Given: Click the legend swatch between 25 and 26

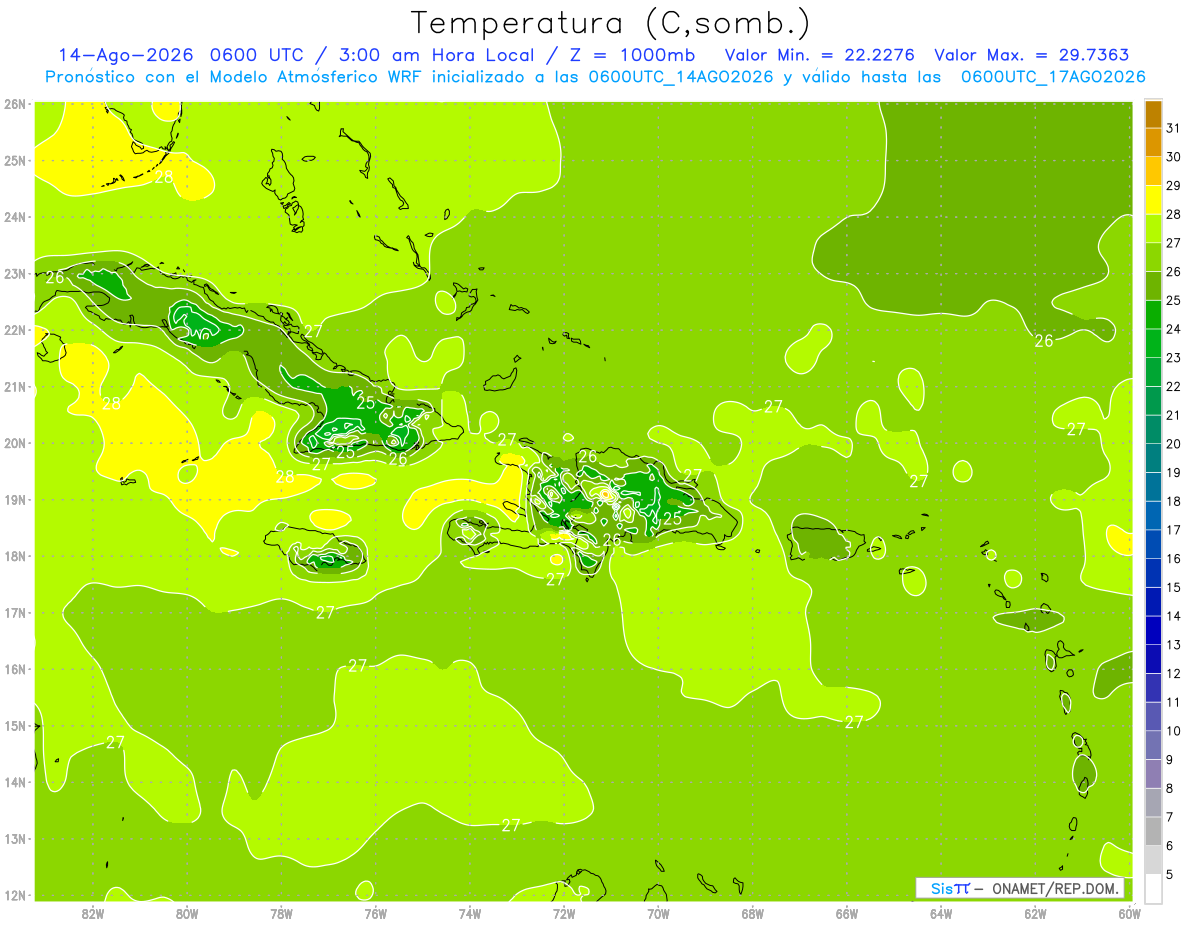Looking at the screenshot, I should (1153, 286).
